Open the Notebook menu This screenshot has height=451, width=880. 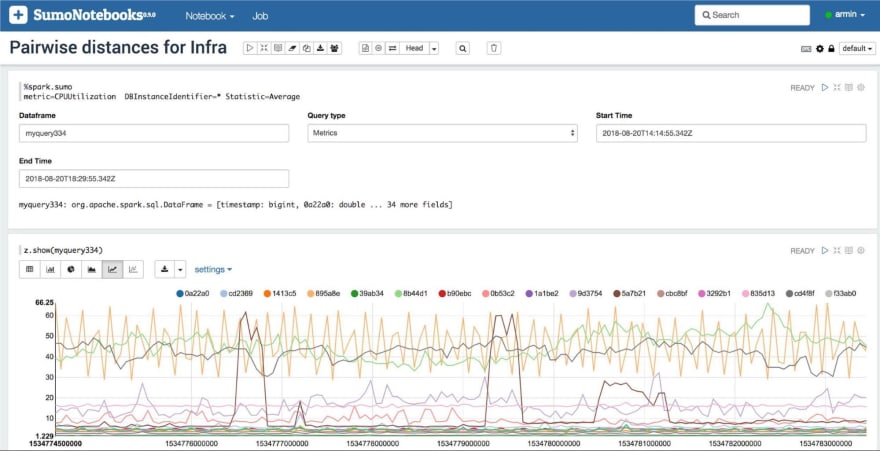[210, 16]
